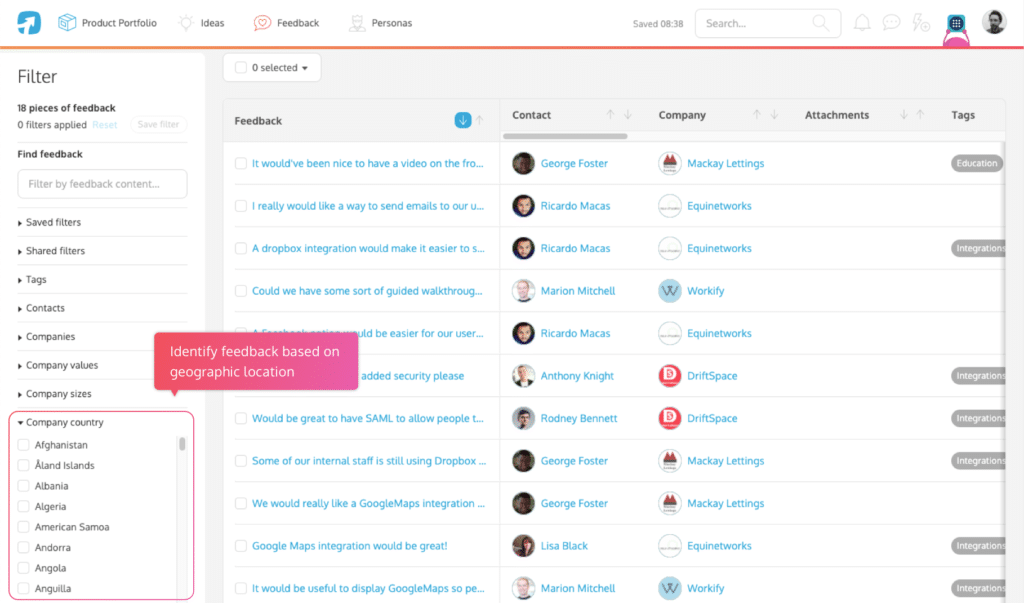1024x603 pixels.
Task: Click the Save filter button
Action: [158, 124]
